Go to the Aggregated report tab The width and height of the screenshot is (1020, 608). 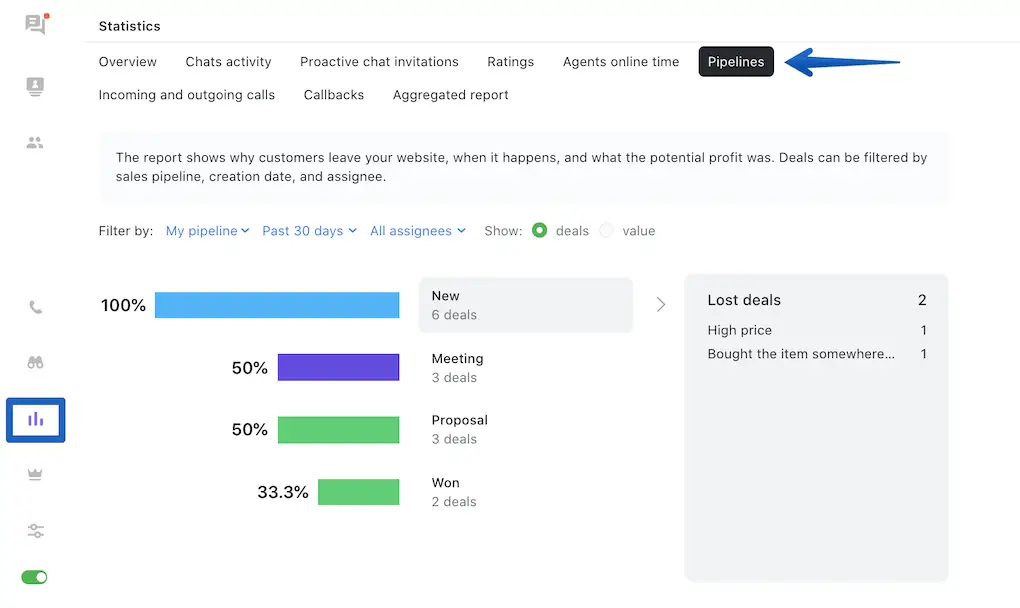click(x=450, y=95)
